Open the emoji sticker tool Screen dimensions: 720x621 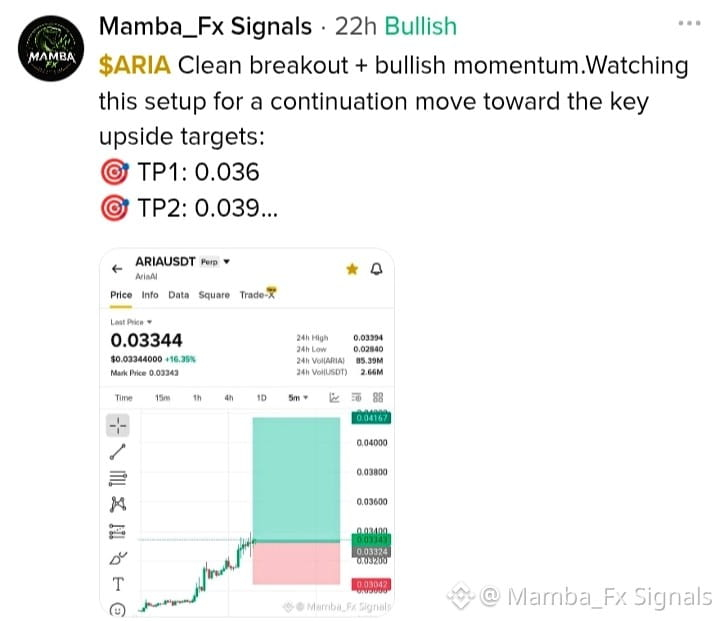[118, 610]
